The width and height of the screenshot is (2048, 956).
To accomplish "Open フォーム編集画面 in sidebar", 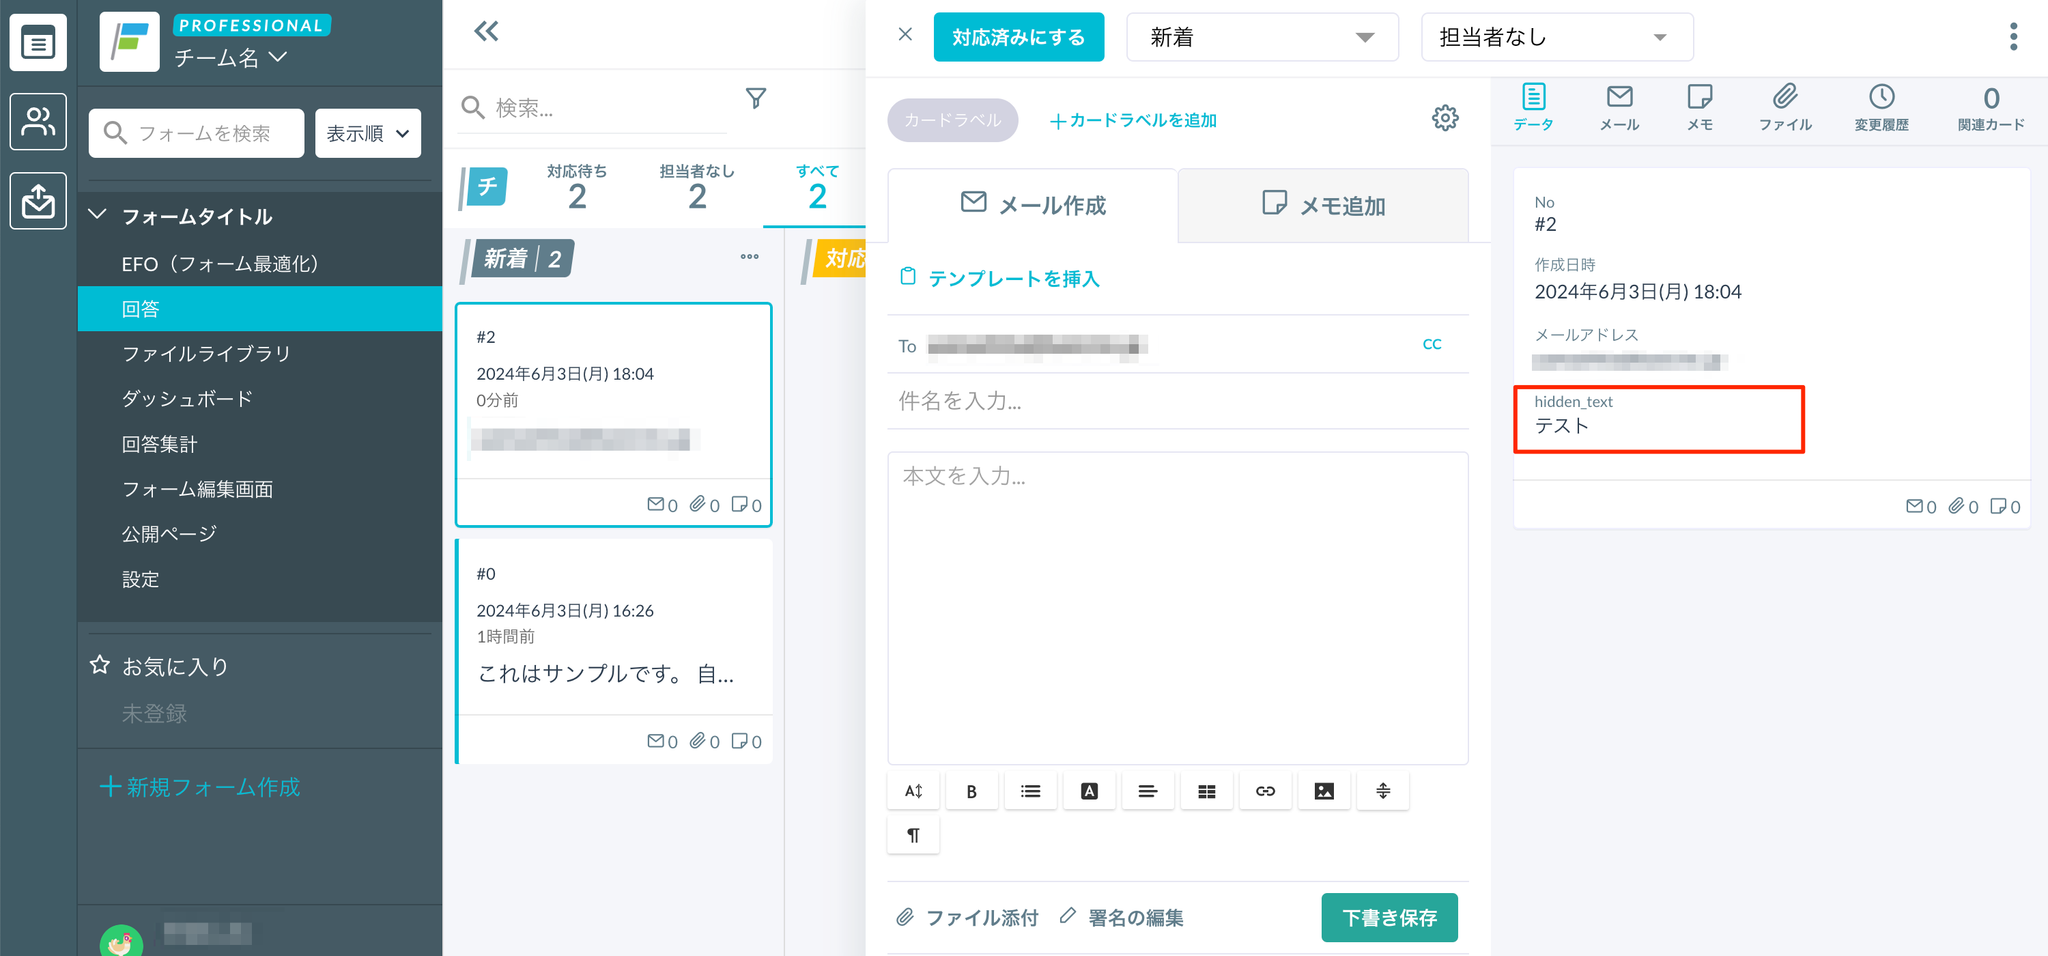I will 259,489.
